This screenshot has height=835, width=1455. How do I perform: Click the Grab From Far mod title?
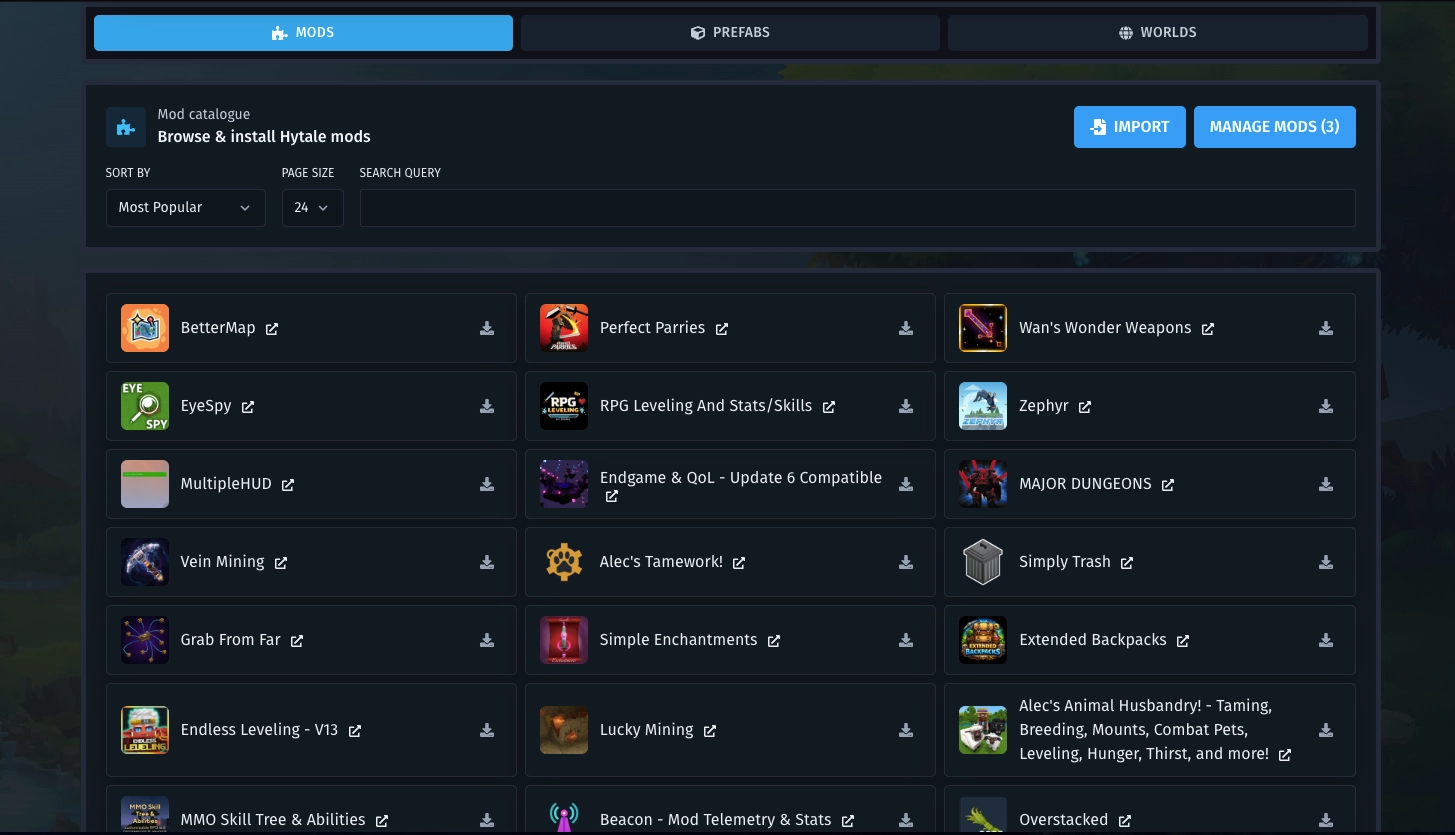(x=231, y=640)
